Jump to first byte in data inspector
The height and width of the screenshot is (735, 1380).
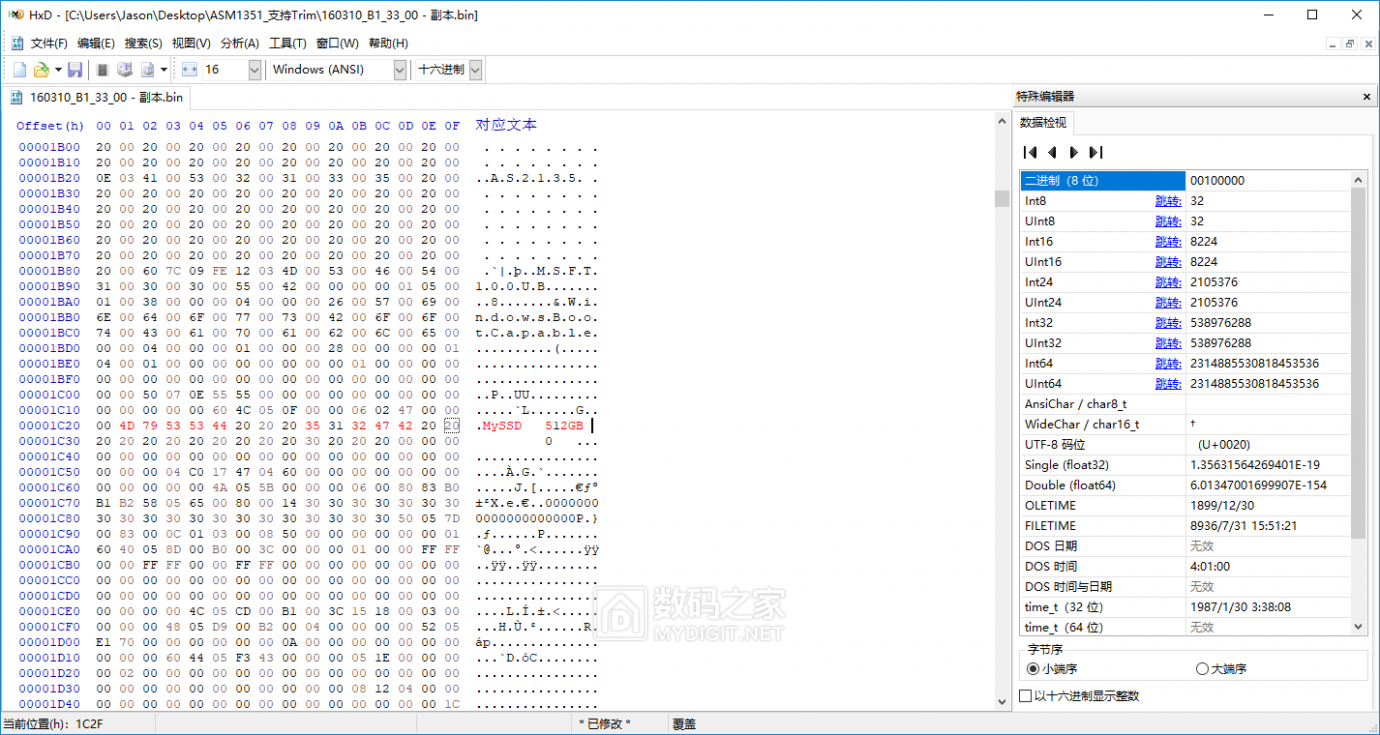[1030, 152]
